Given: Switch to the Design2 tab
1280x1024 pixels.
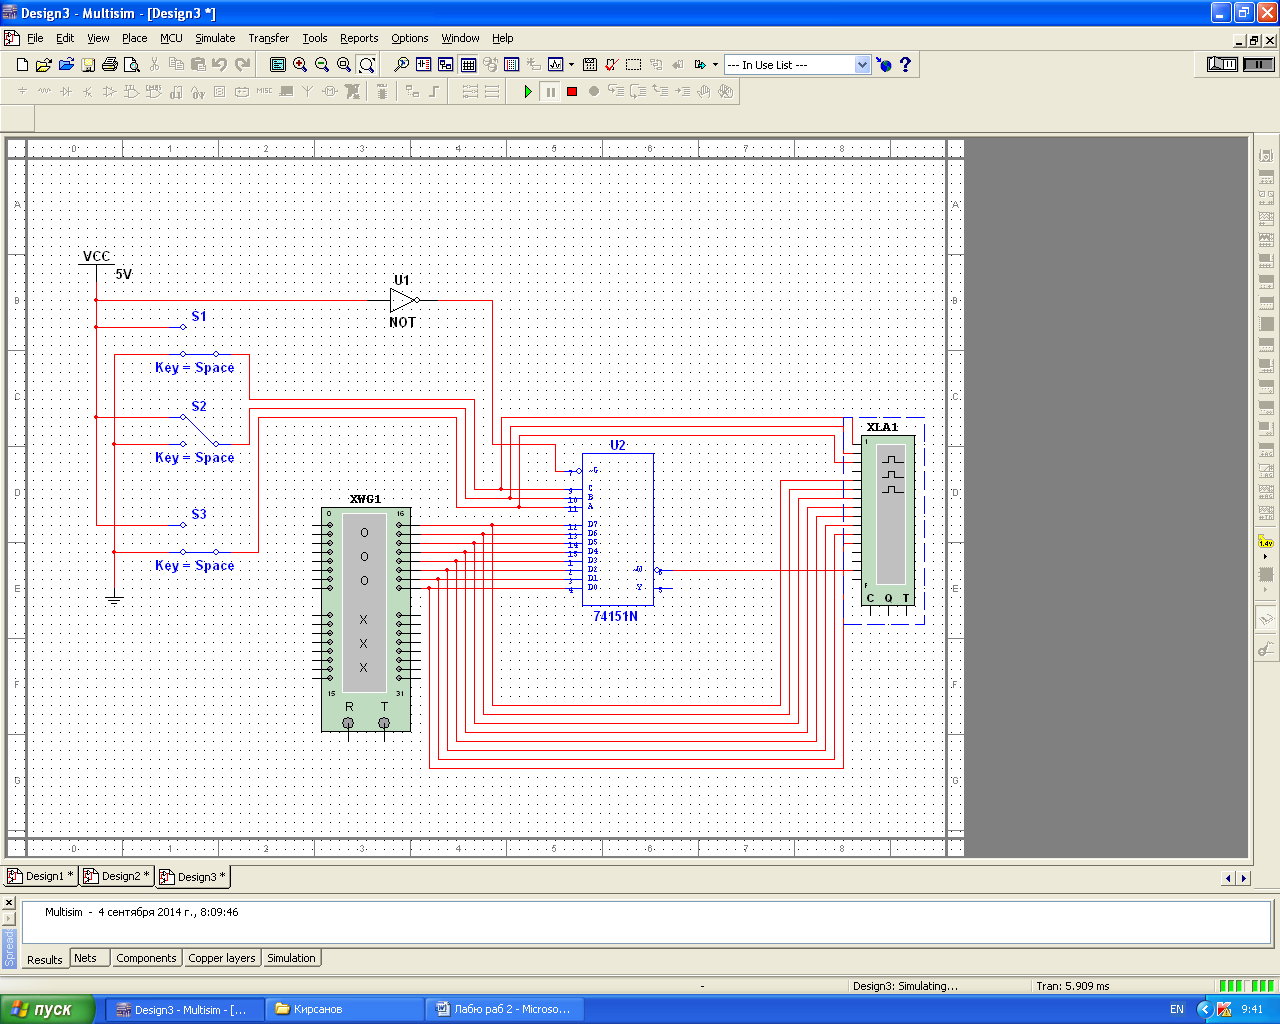Looking at the screenshot, I should coord(117,876).
